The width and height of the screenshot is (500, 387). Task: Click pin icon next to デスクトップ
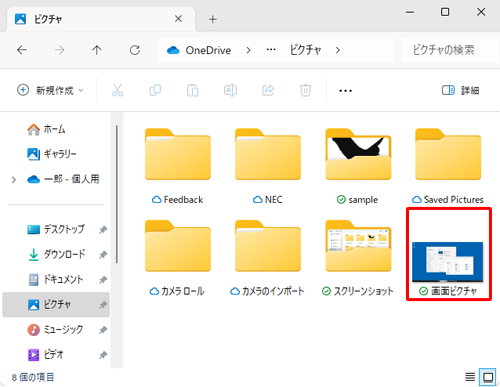(x=103, y=230)
